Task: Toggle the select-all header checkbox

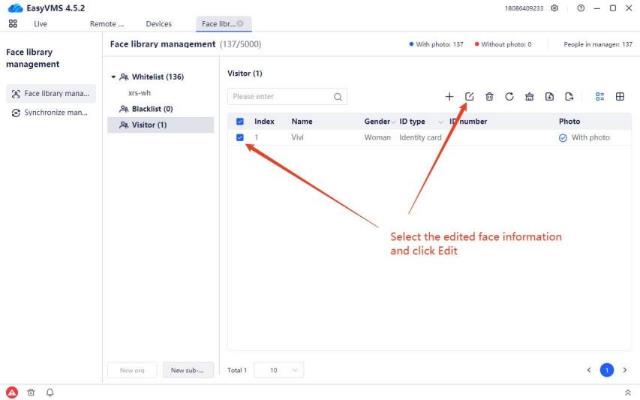Action: coord(240,121)
